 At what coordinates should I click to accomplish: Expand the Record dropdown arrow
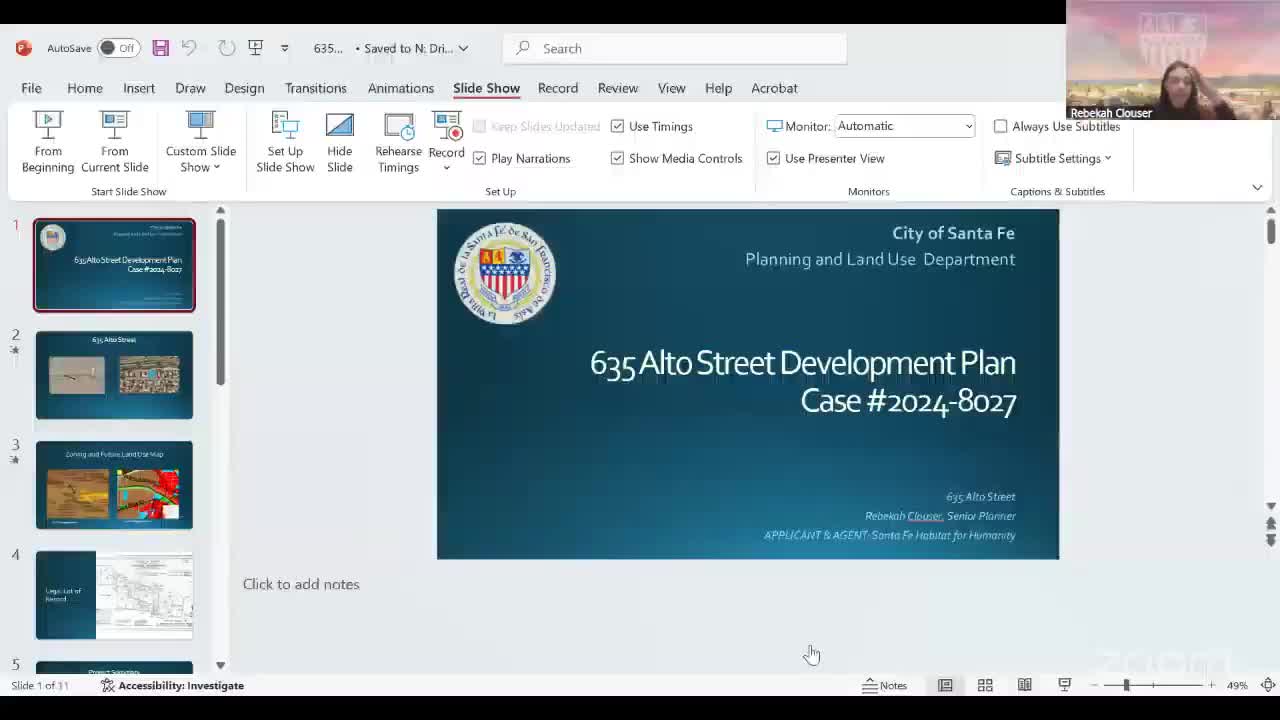(x=446, y=167)
